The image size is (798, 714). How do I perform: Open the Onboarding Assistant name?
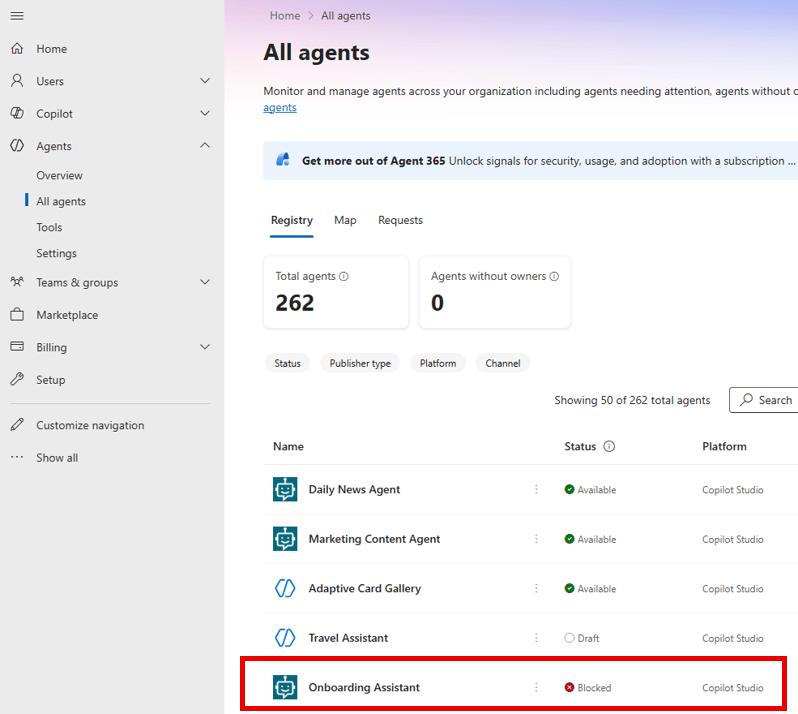364,687
